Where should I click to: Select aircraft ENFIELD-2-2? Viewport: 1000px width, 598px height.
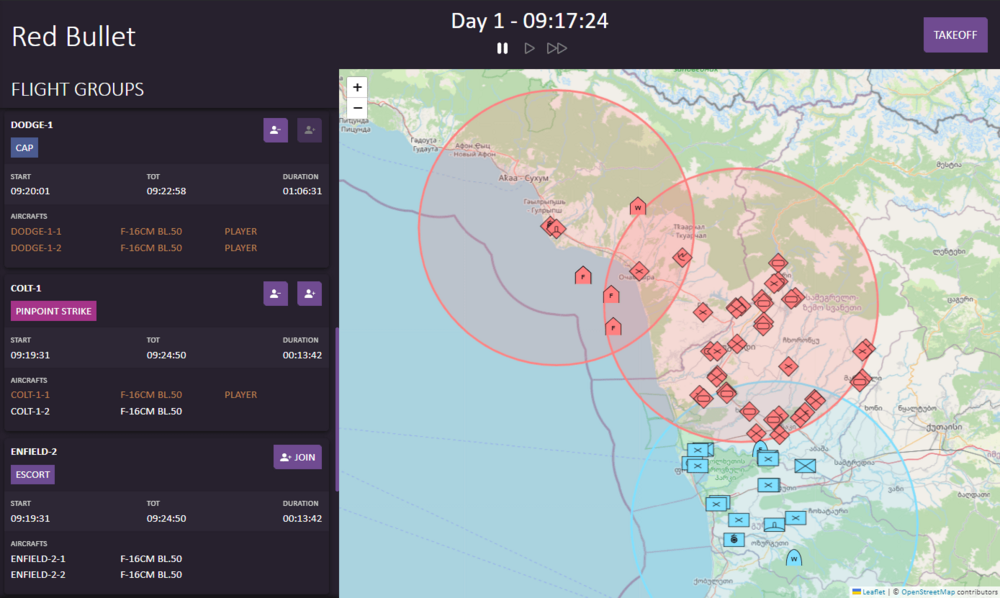38,574
